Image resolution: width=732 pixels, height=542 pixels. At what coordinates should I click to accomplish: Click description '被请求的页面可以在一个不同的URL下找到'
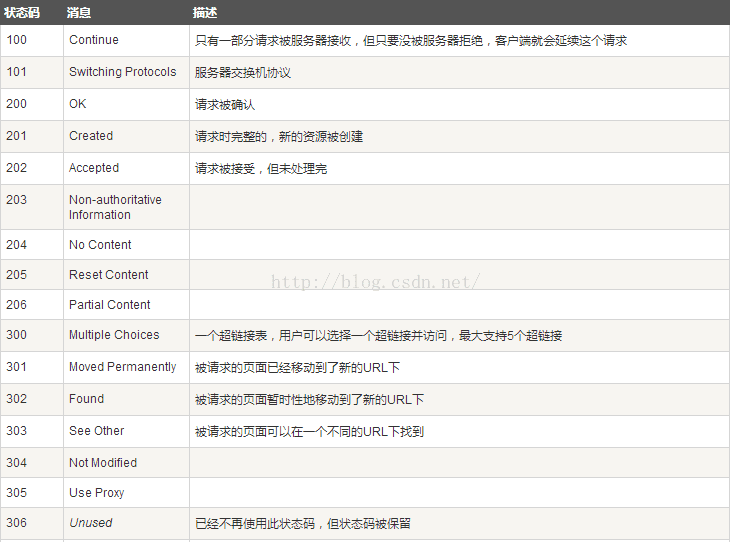coord(309,432)
